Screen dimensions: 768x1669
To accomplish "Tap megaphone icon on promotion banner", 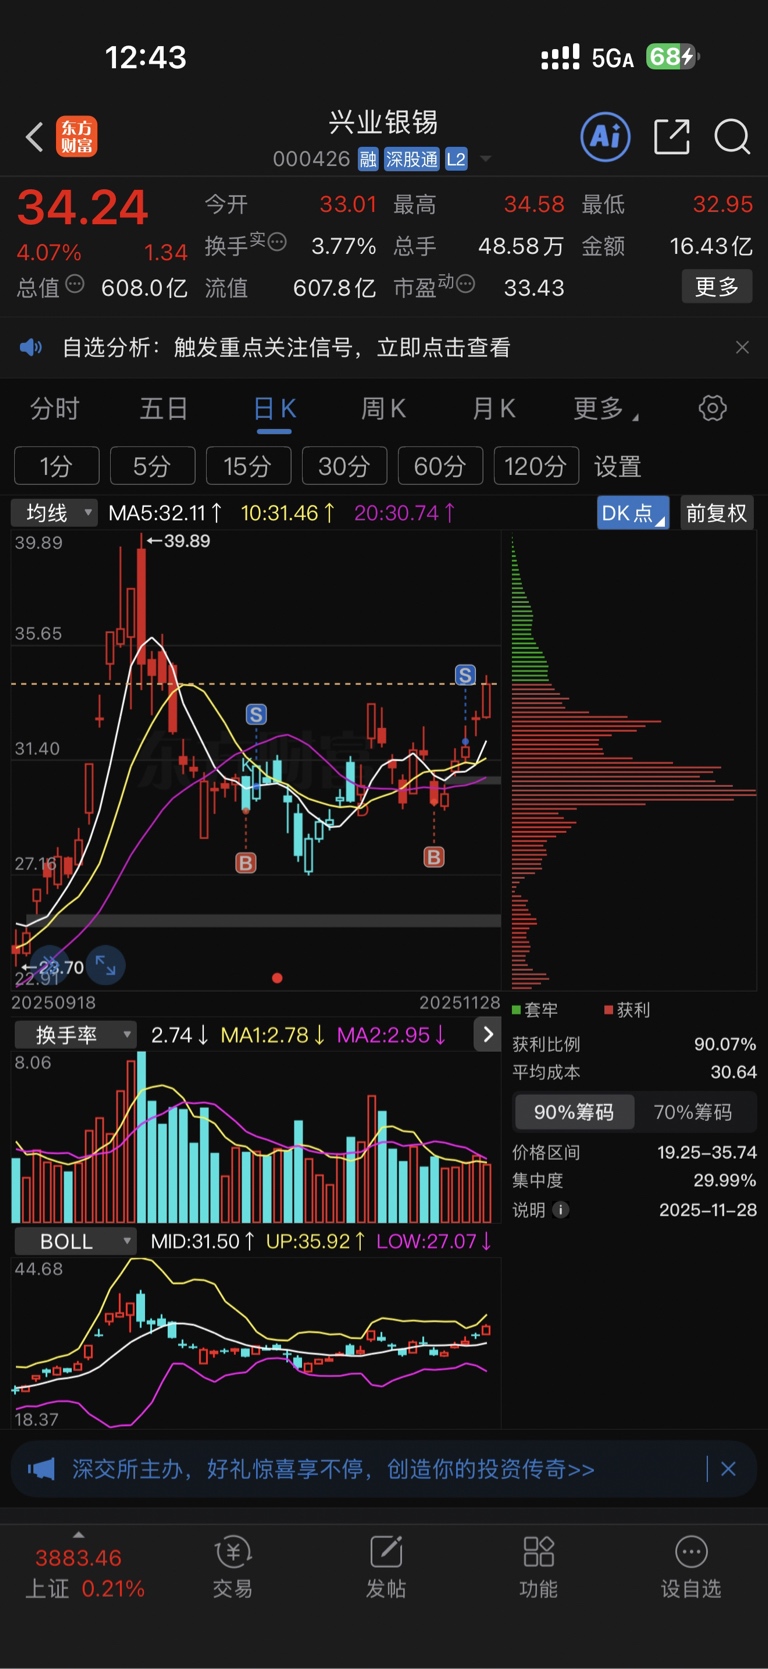I will click(41, 1469).
